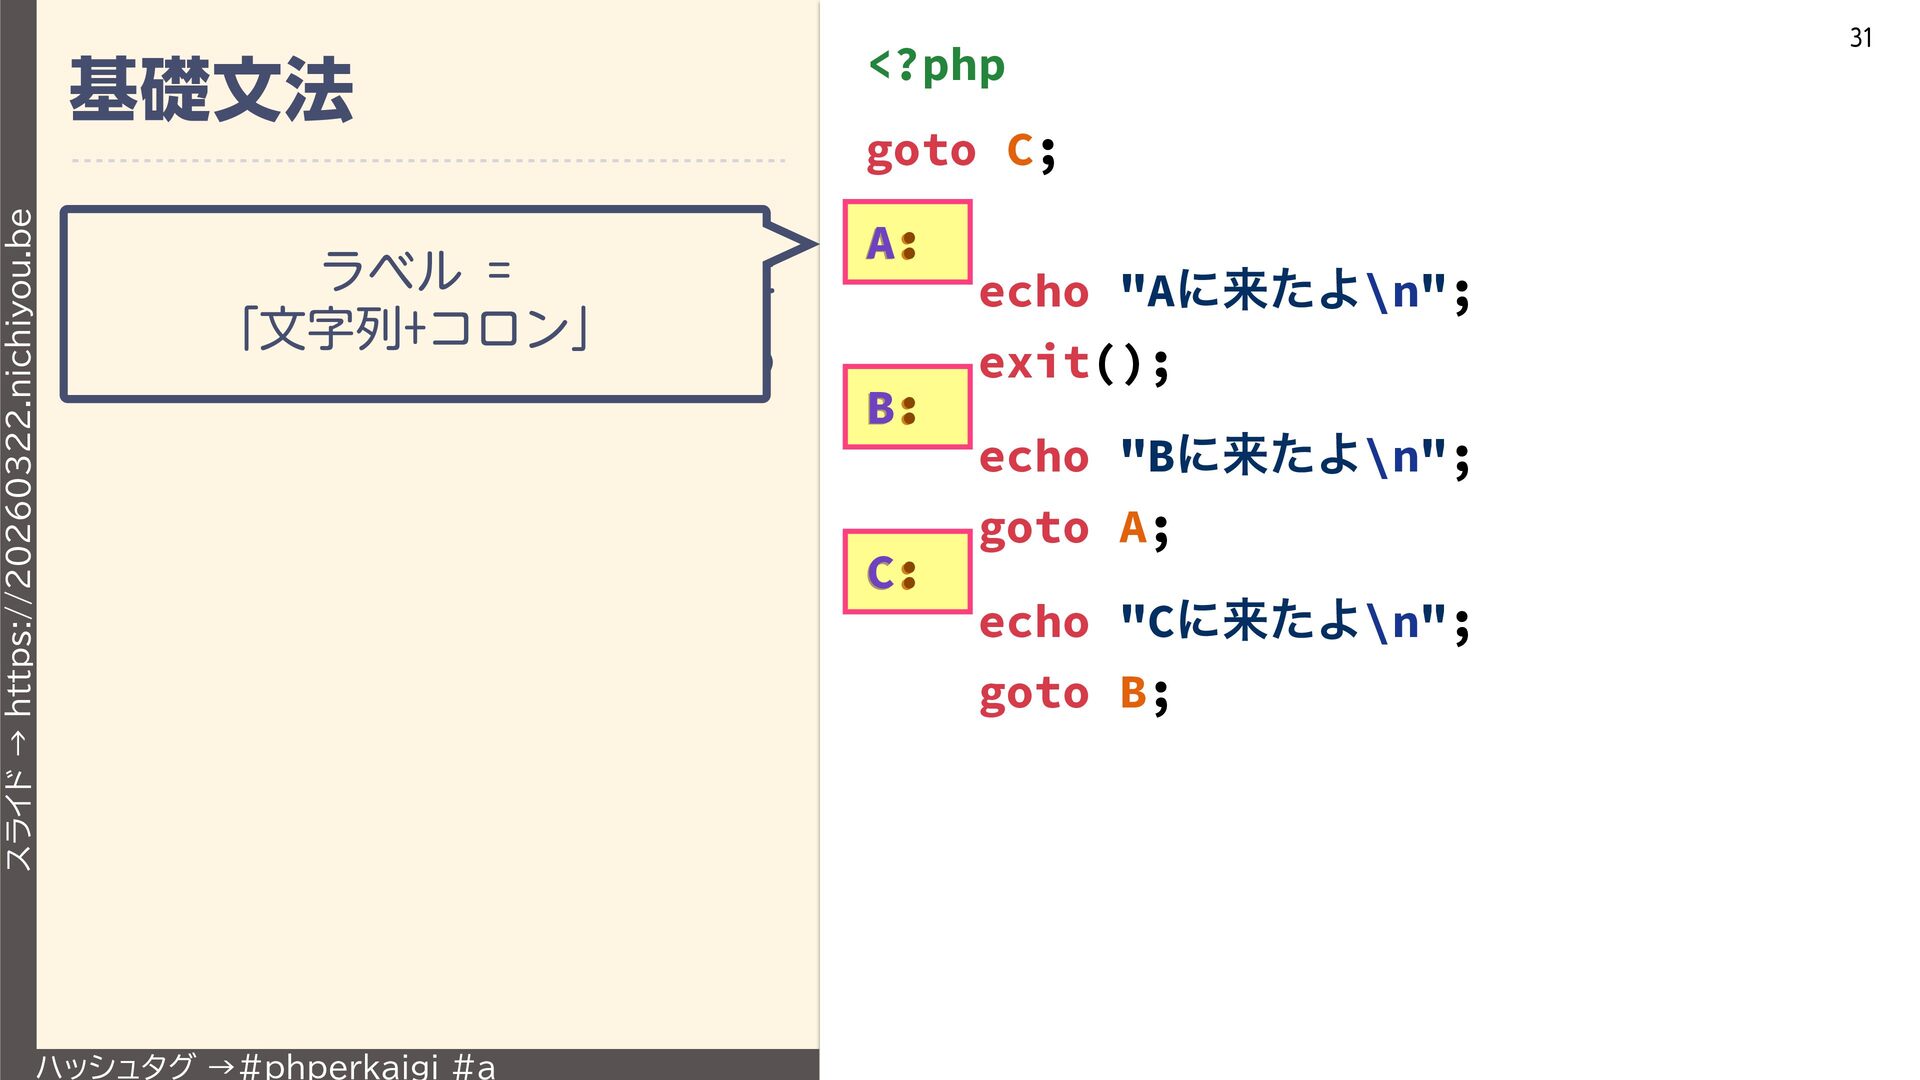Click the slide number 31

click(1860, 38)
